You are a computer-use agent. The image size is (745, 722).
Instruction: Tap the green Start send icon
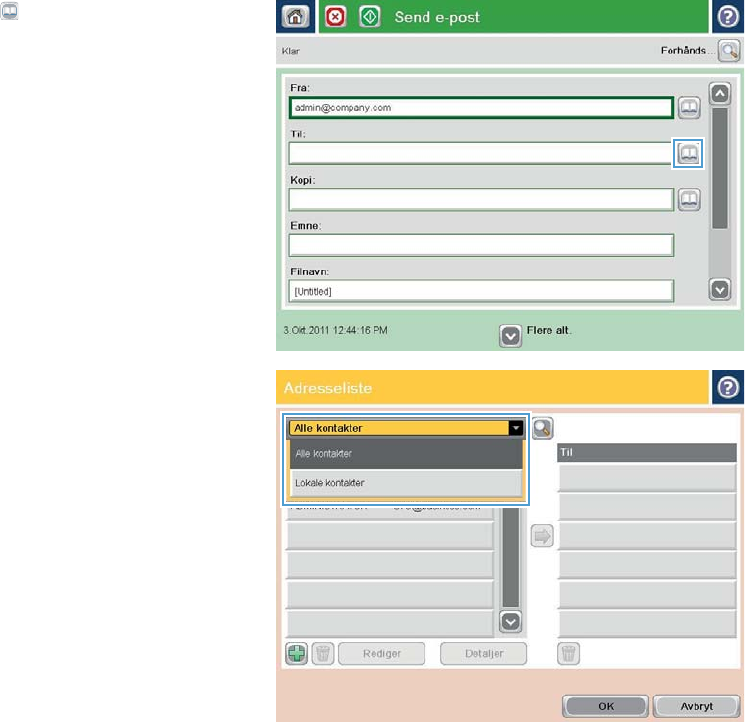370,17
